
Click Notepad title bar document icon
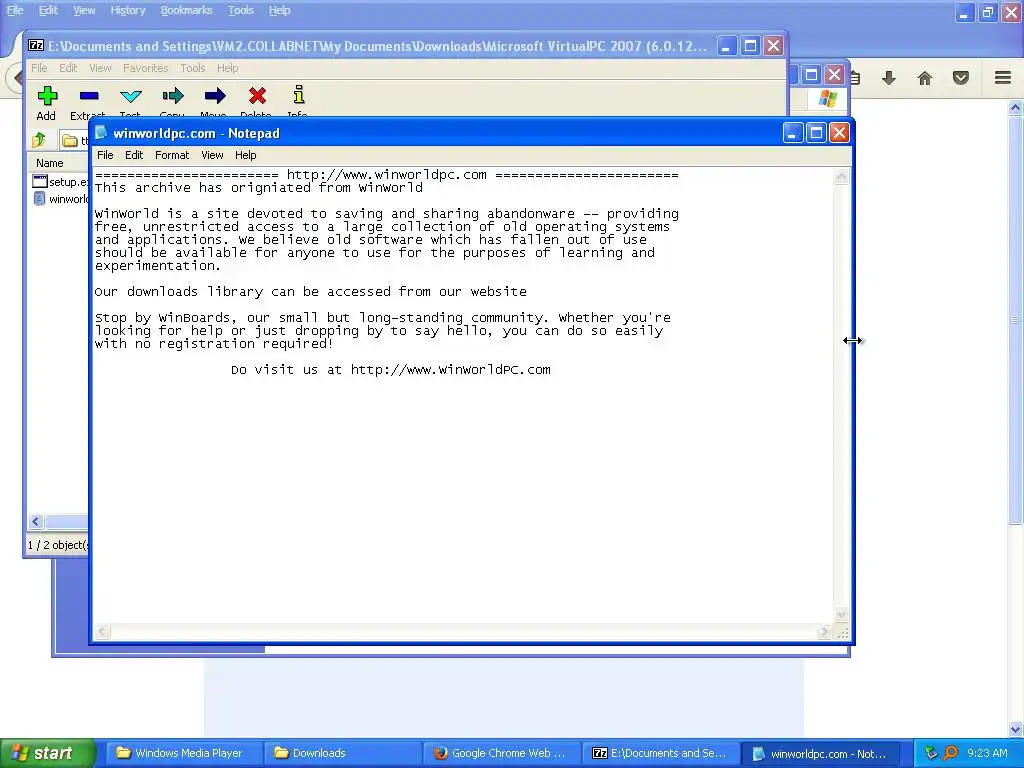pyautogui.click(x=101, y=133)
